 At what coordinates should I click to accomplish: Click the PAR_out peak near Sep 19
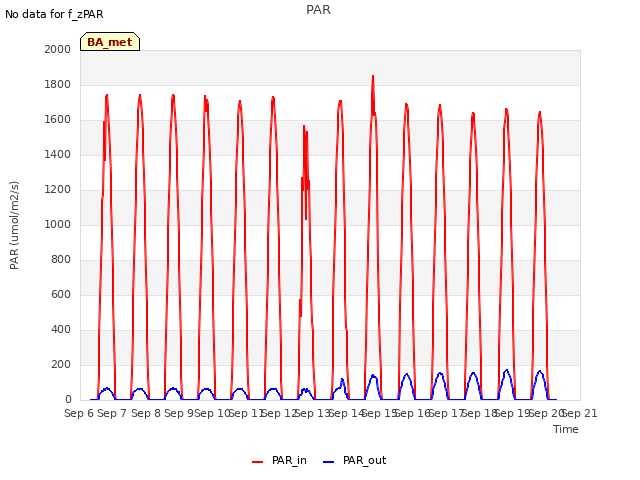[507, 370]
